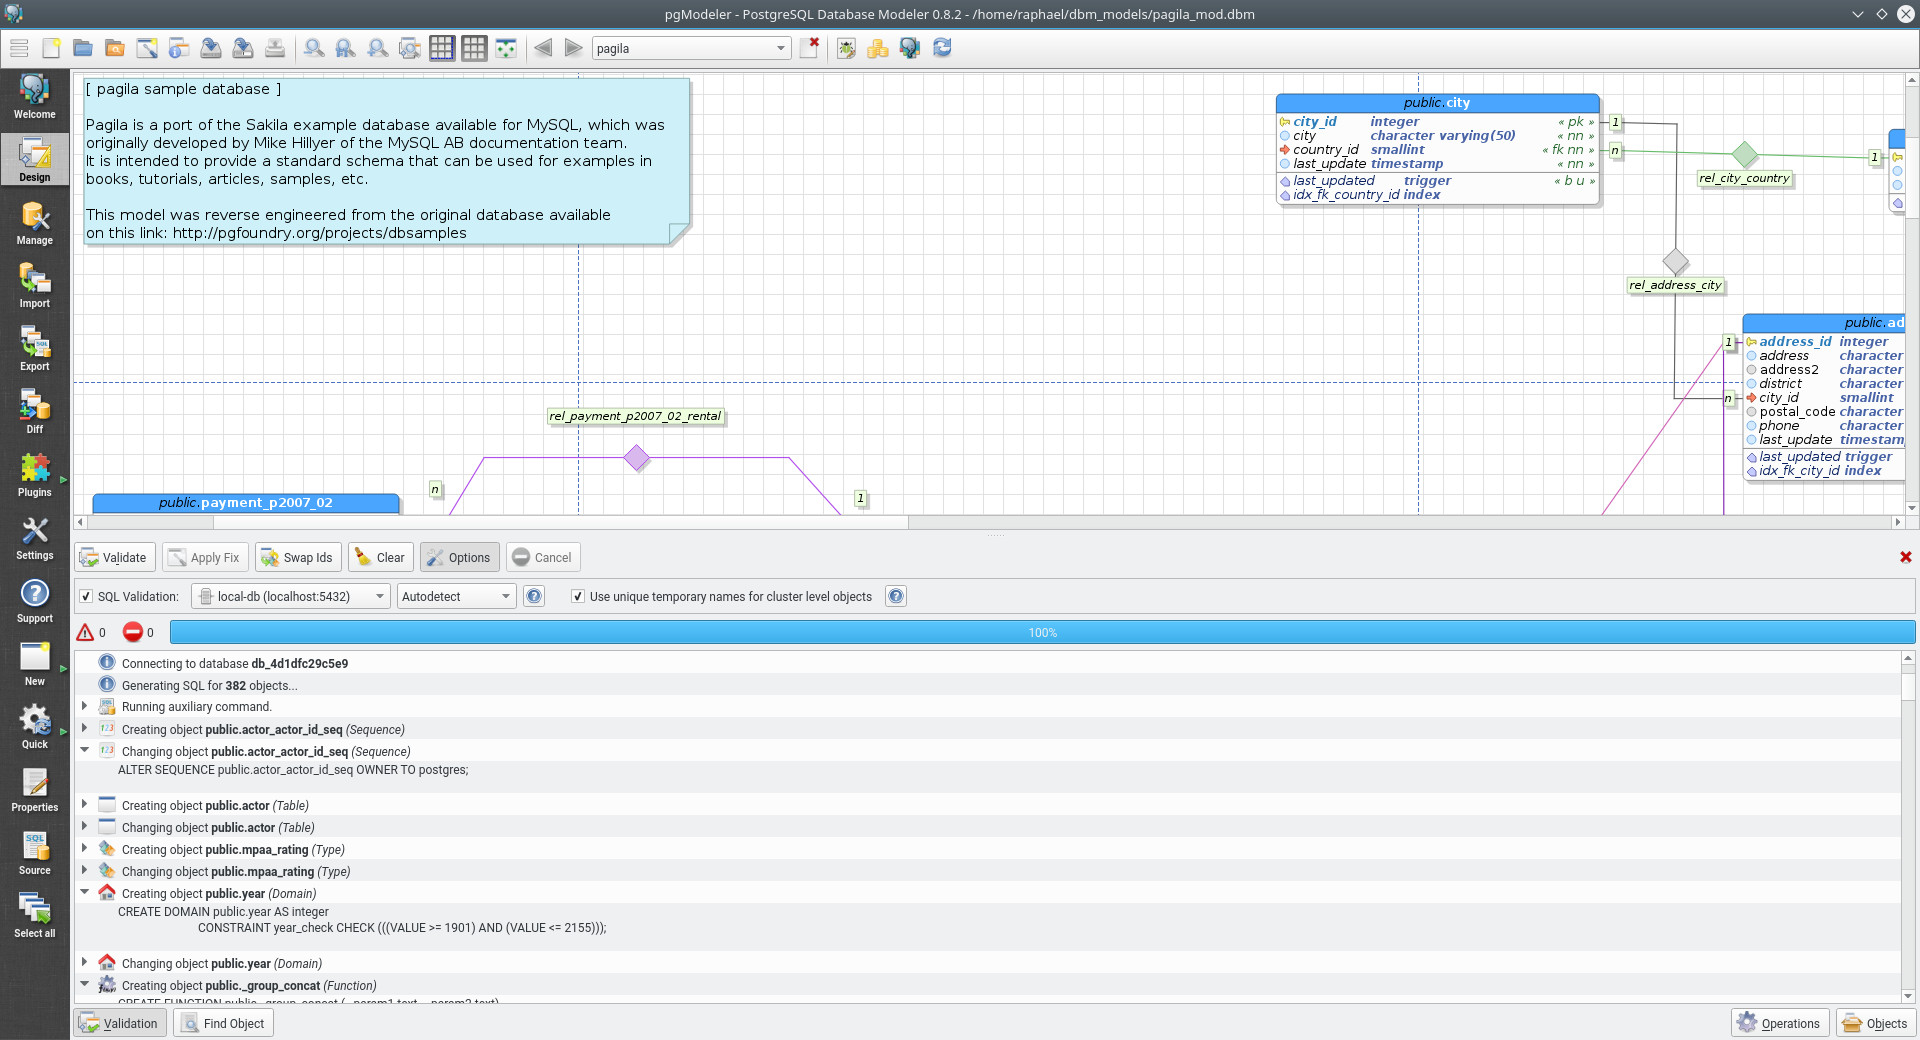Click the print model icon
Screen dimensions: 1920x1040
pos(275,48)
